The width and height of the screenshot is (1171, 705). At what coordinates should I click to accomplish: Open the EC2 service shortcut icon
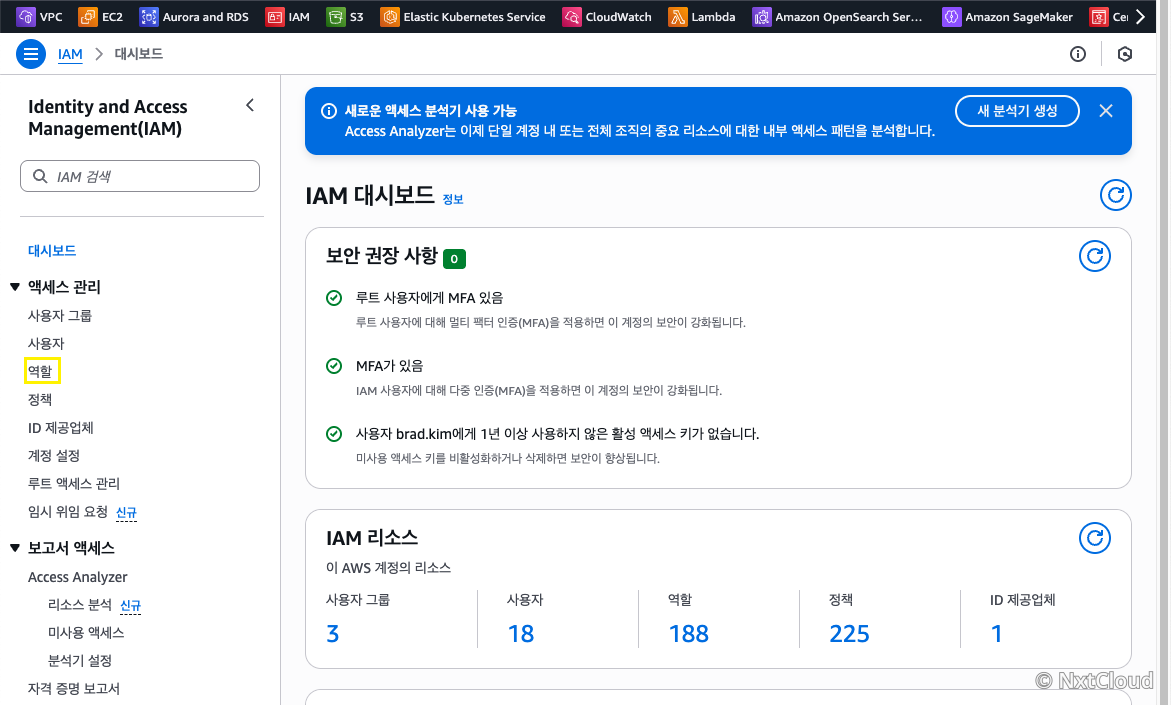pos(87,16)
